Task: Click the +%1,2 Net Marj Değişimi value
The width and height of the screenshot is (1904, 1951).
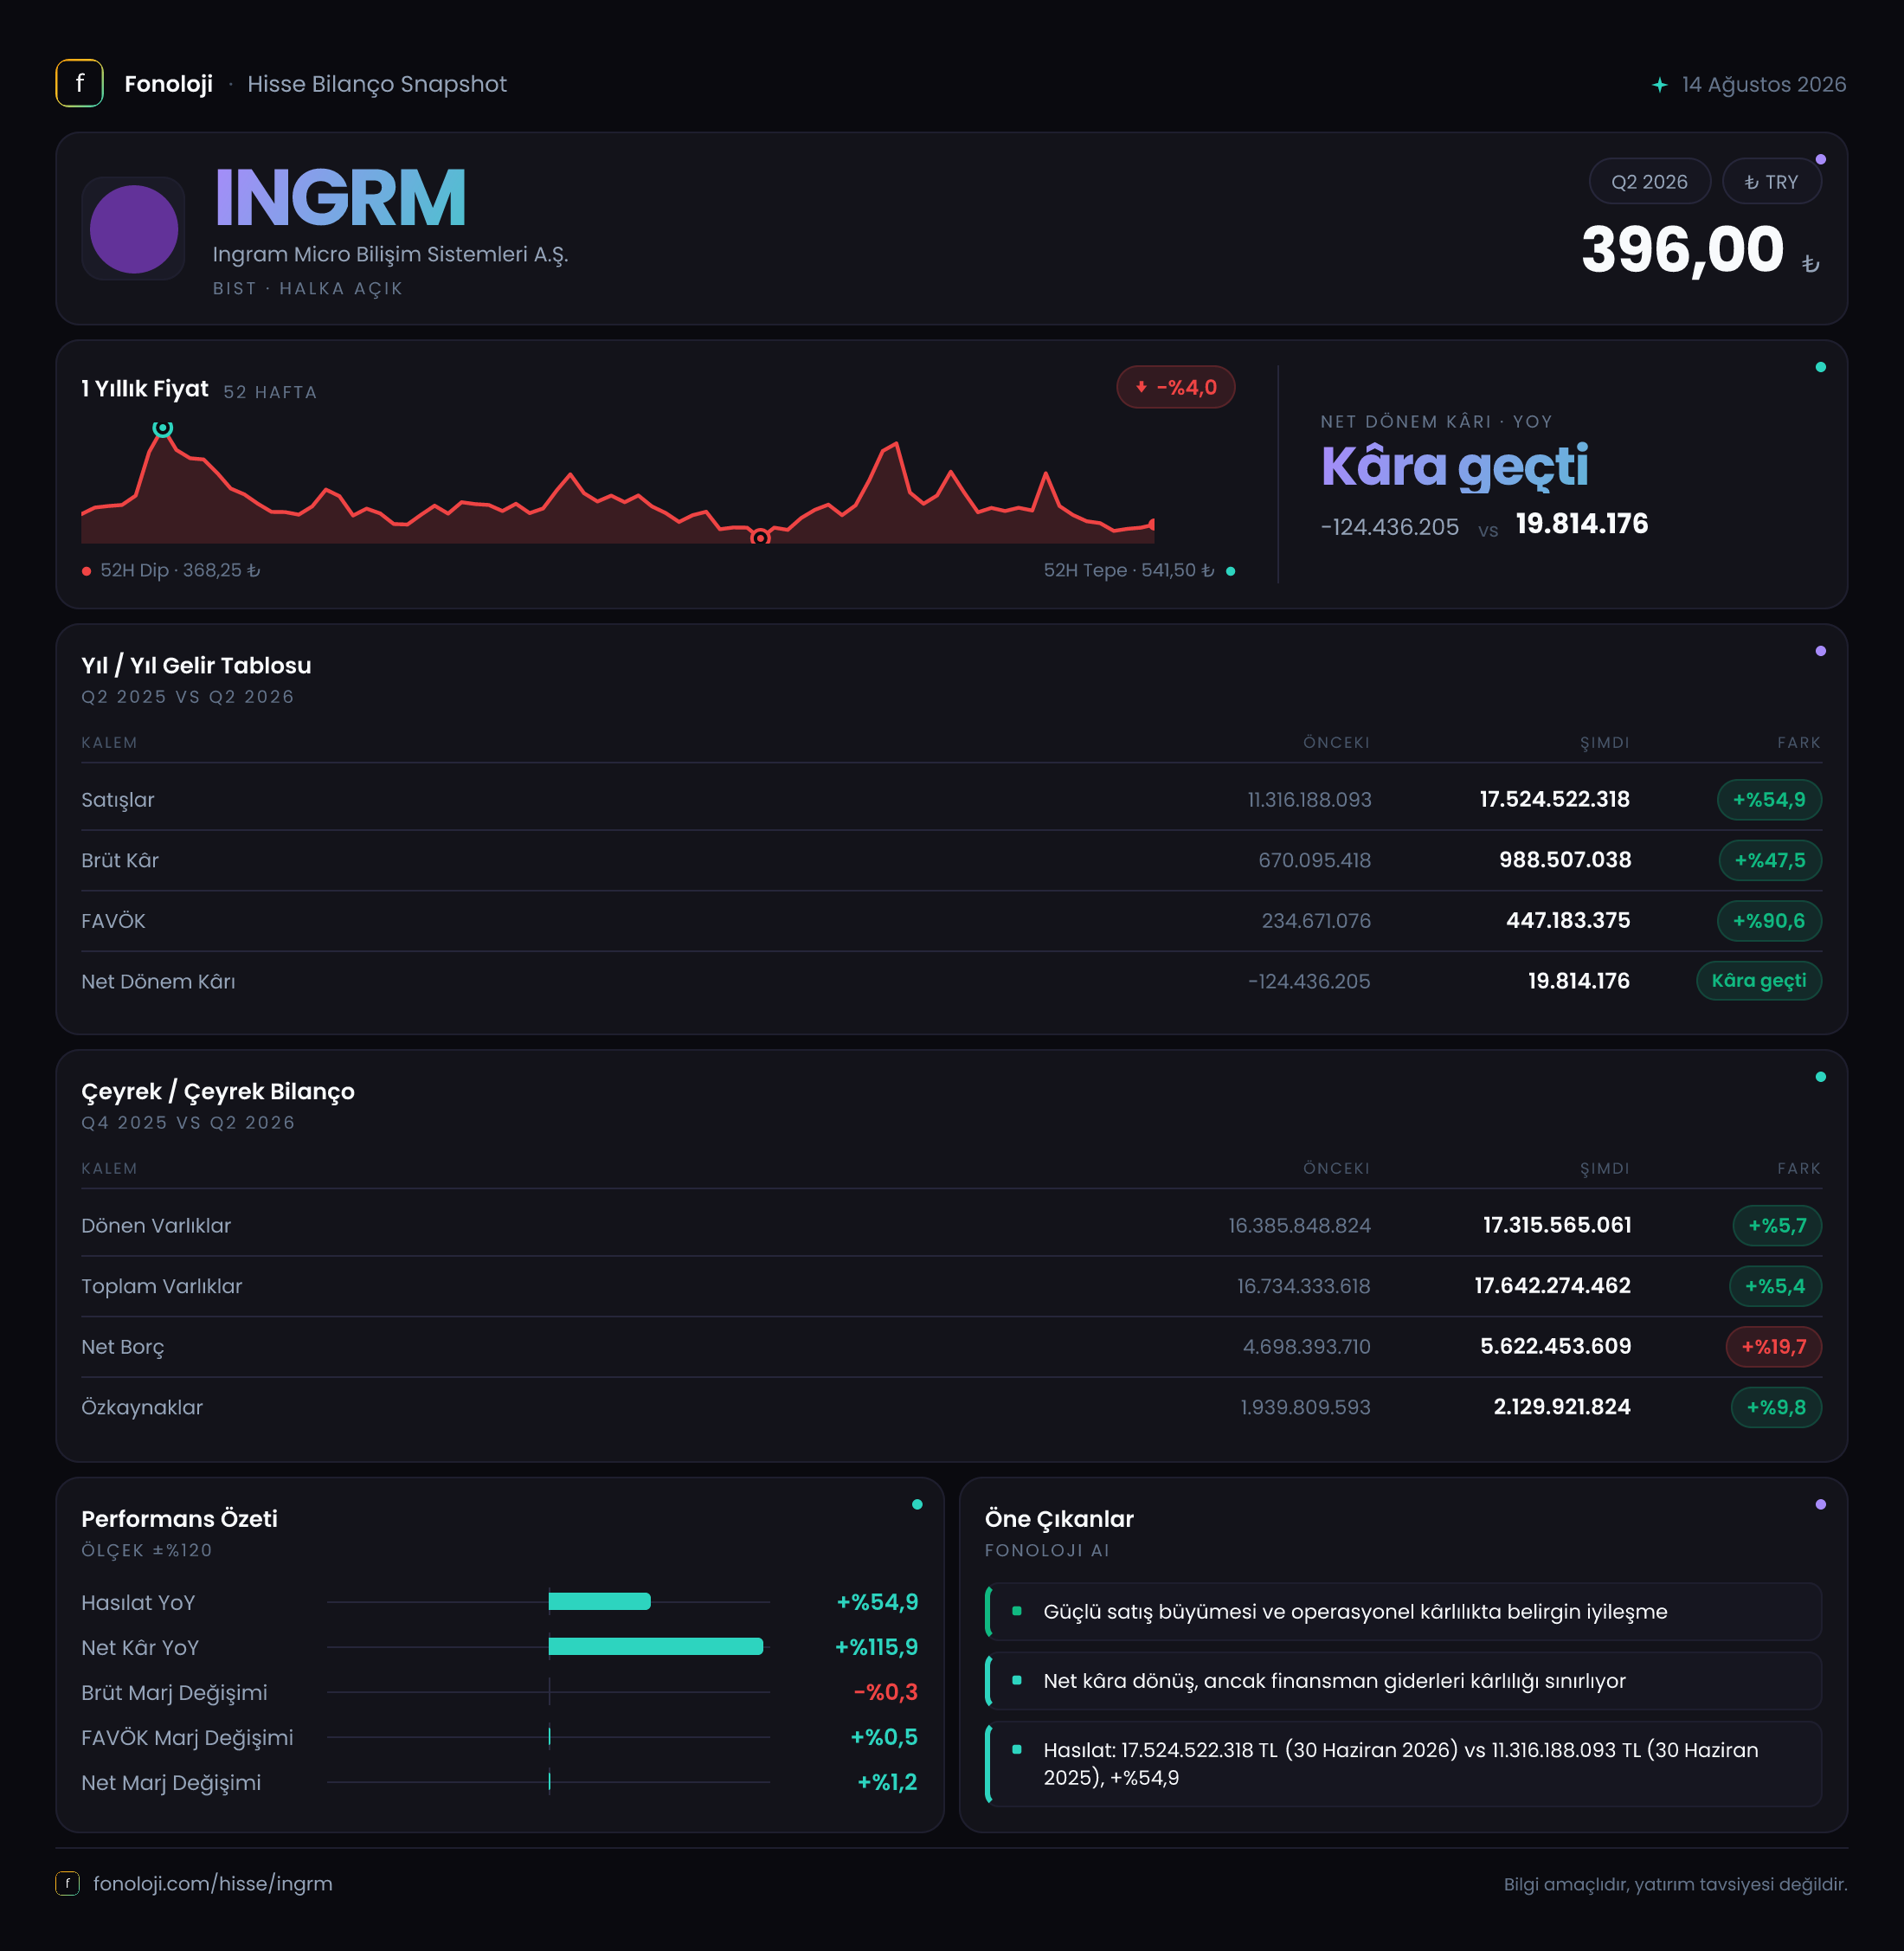Action: (887, 1782)
